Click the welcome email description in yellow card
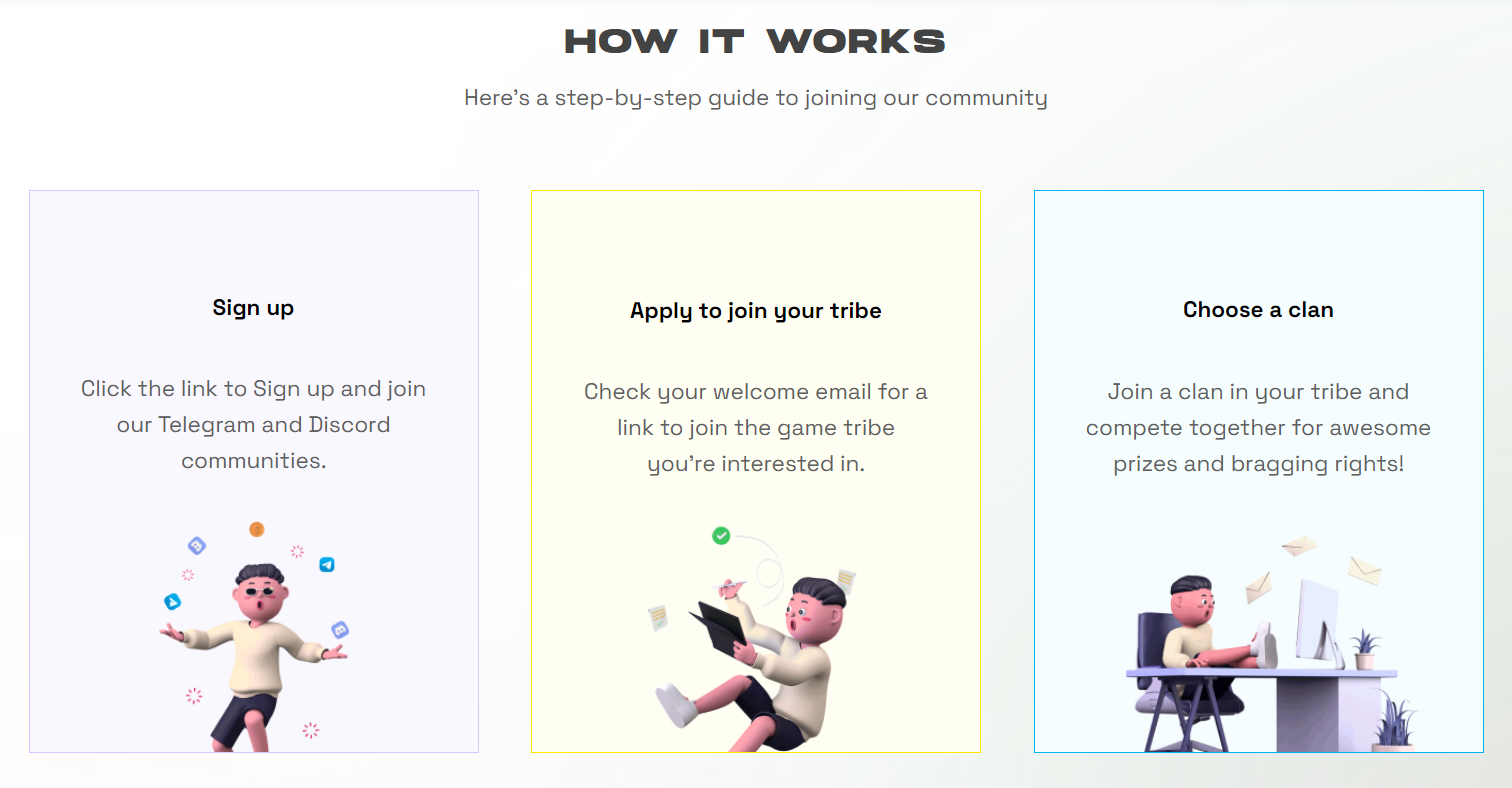This screenshot has height=788, width=1512. [756, 428]
